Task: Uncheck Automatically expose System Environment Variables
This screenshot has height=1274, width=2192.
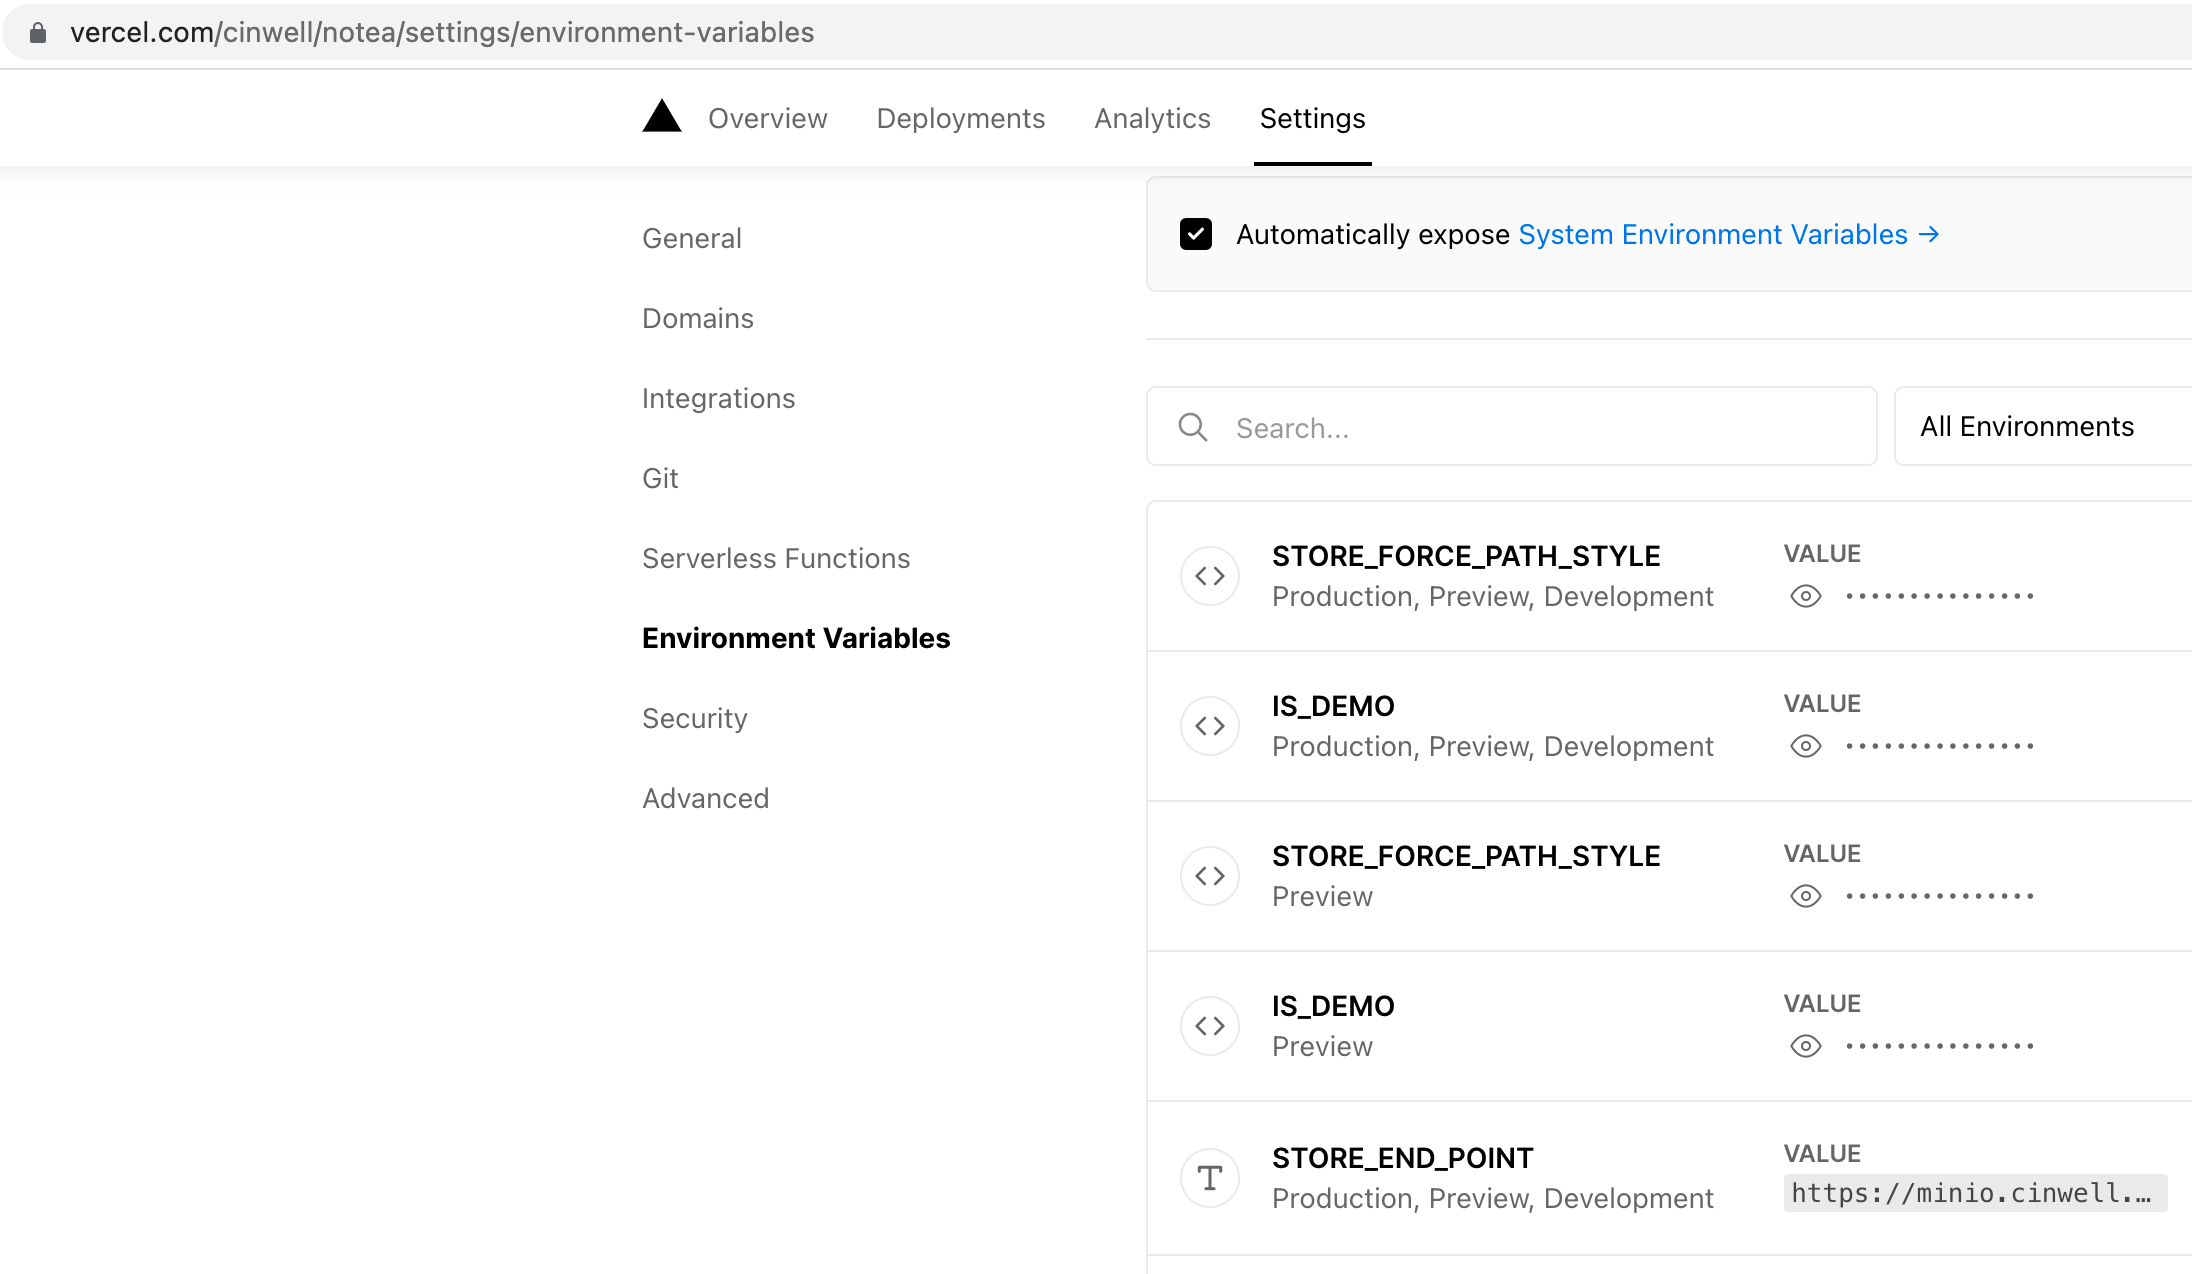Action: [x=1195, y=234]
